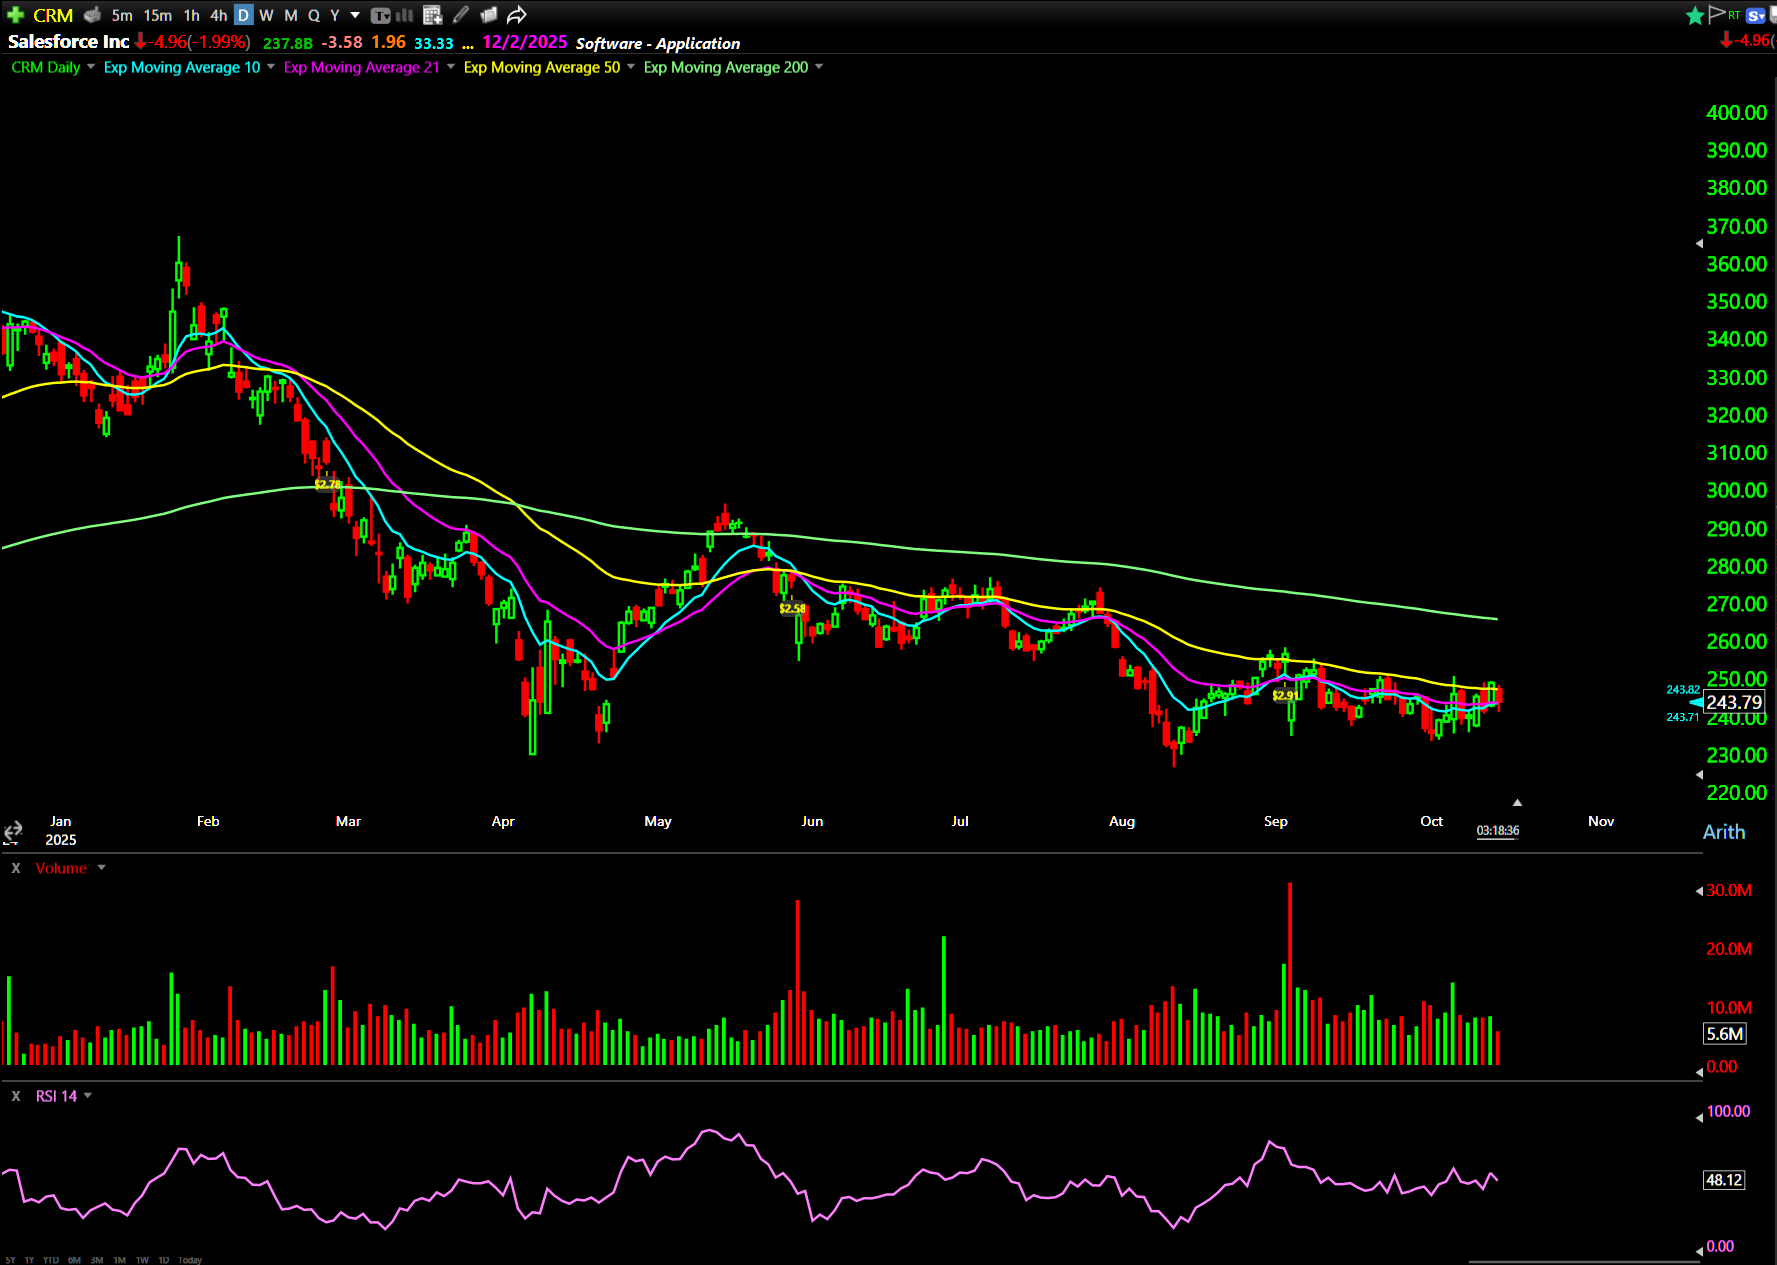The width and height of the screenshot is (1777, 1265).
Task: Select the 1h timeframe tab
Action: (x=191, y=15)
